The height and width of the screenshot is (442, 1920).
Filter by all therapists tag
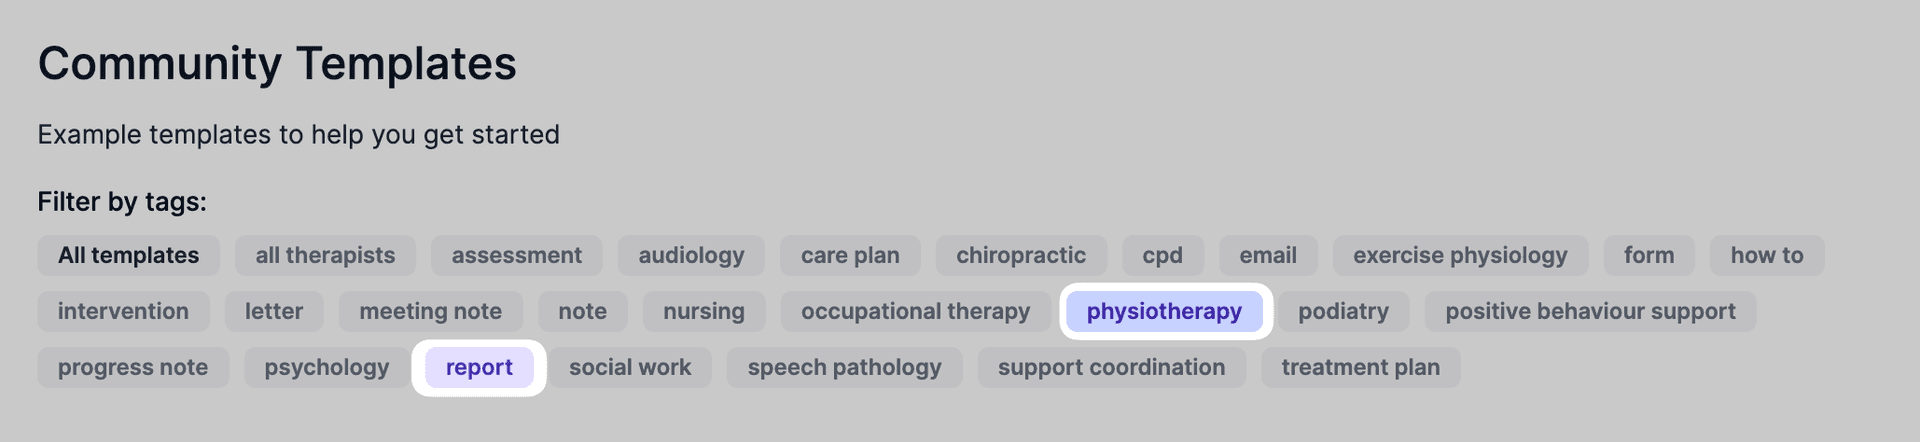pos(325,256)
